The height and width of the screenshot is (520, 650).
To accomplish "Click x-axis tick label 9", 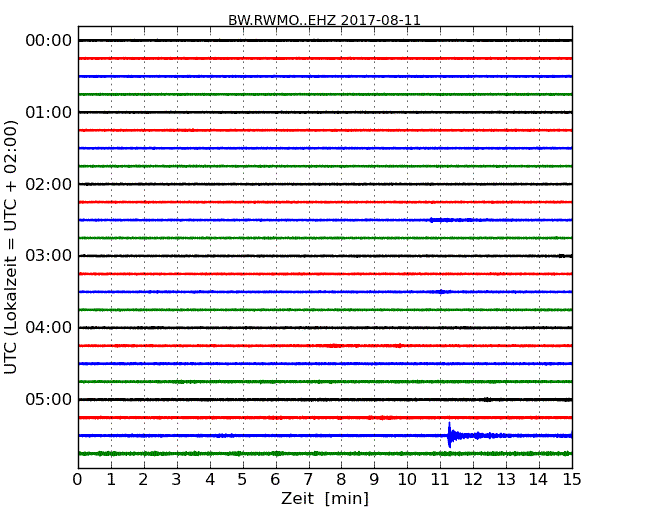I will point(374,480).
